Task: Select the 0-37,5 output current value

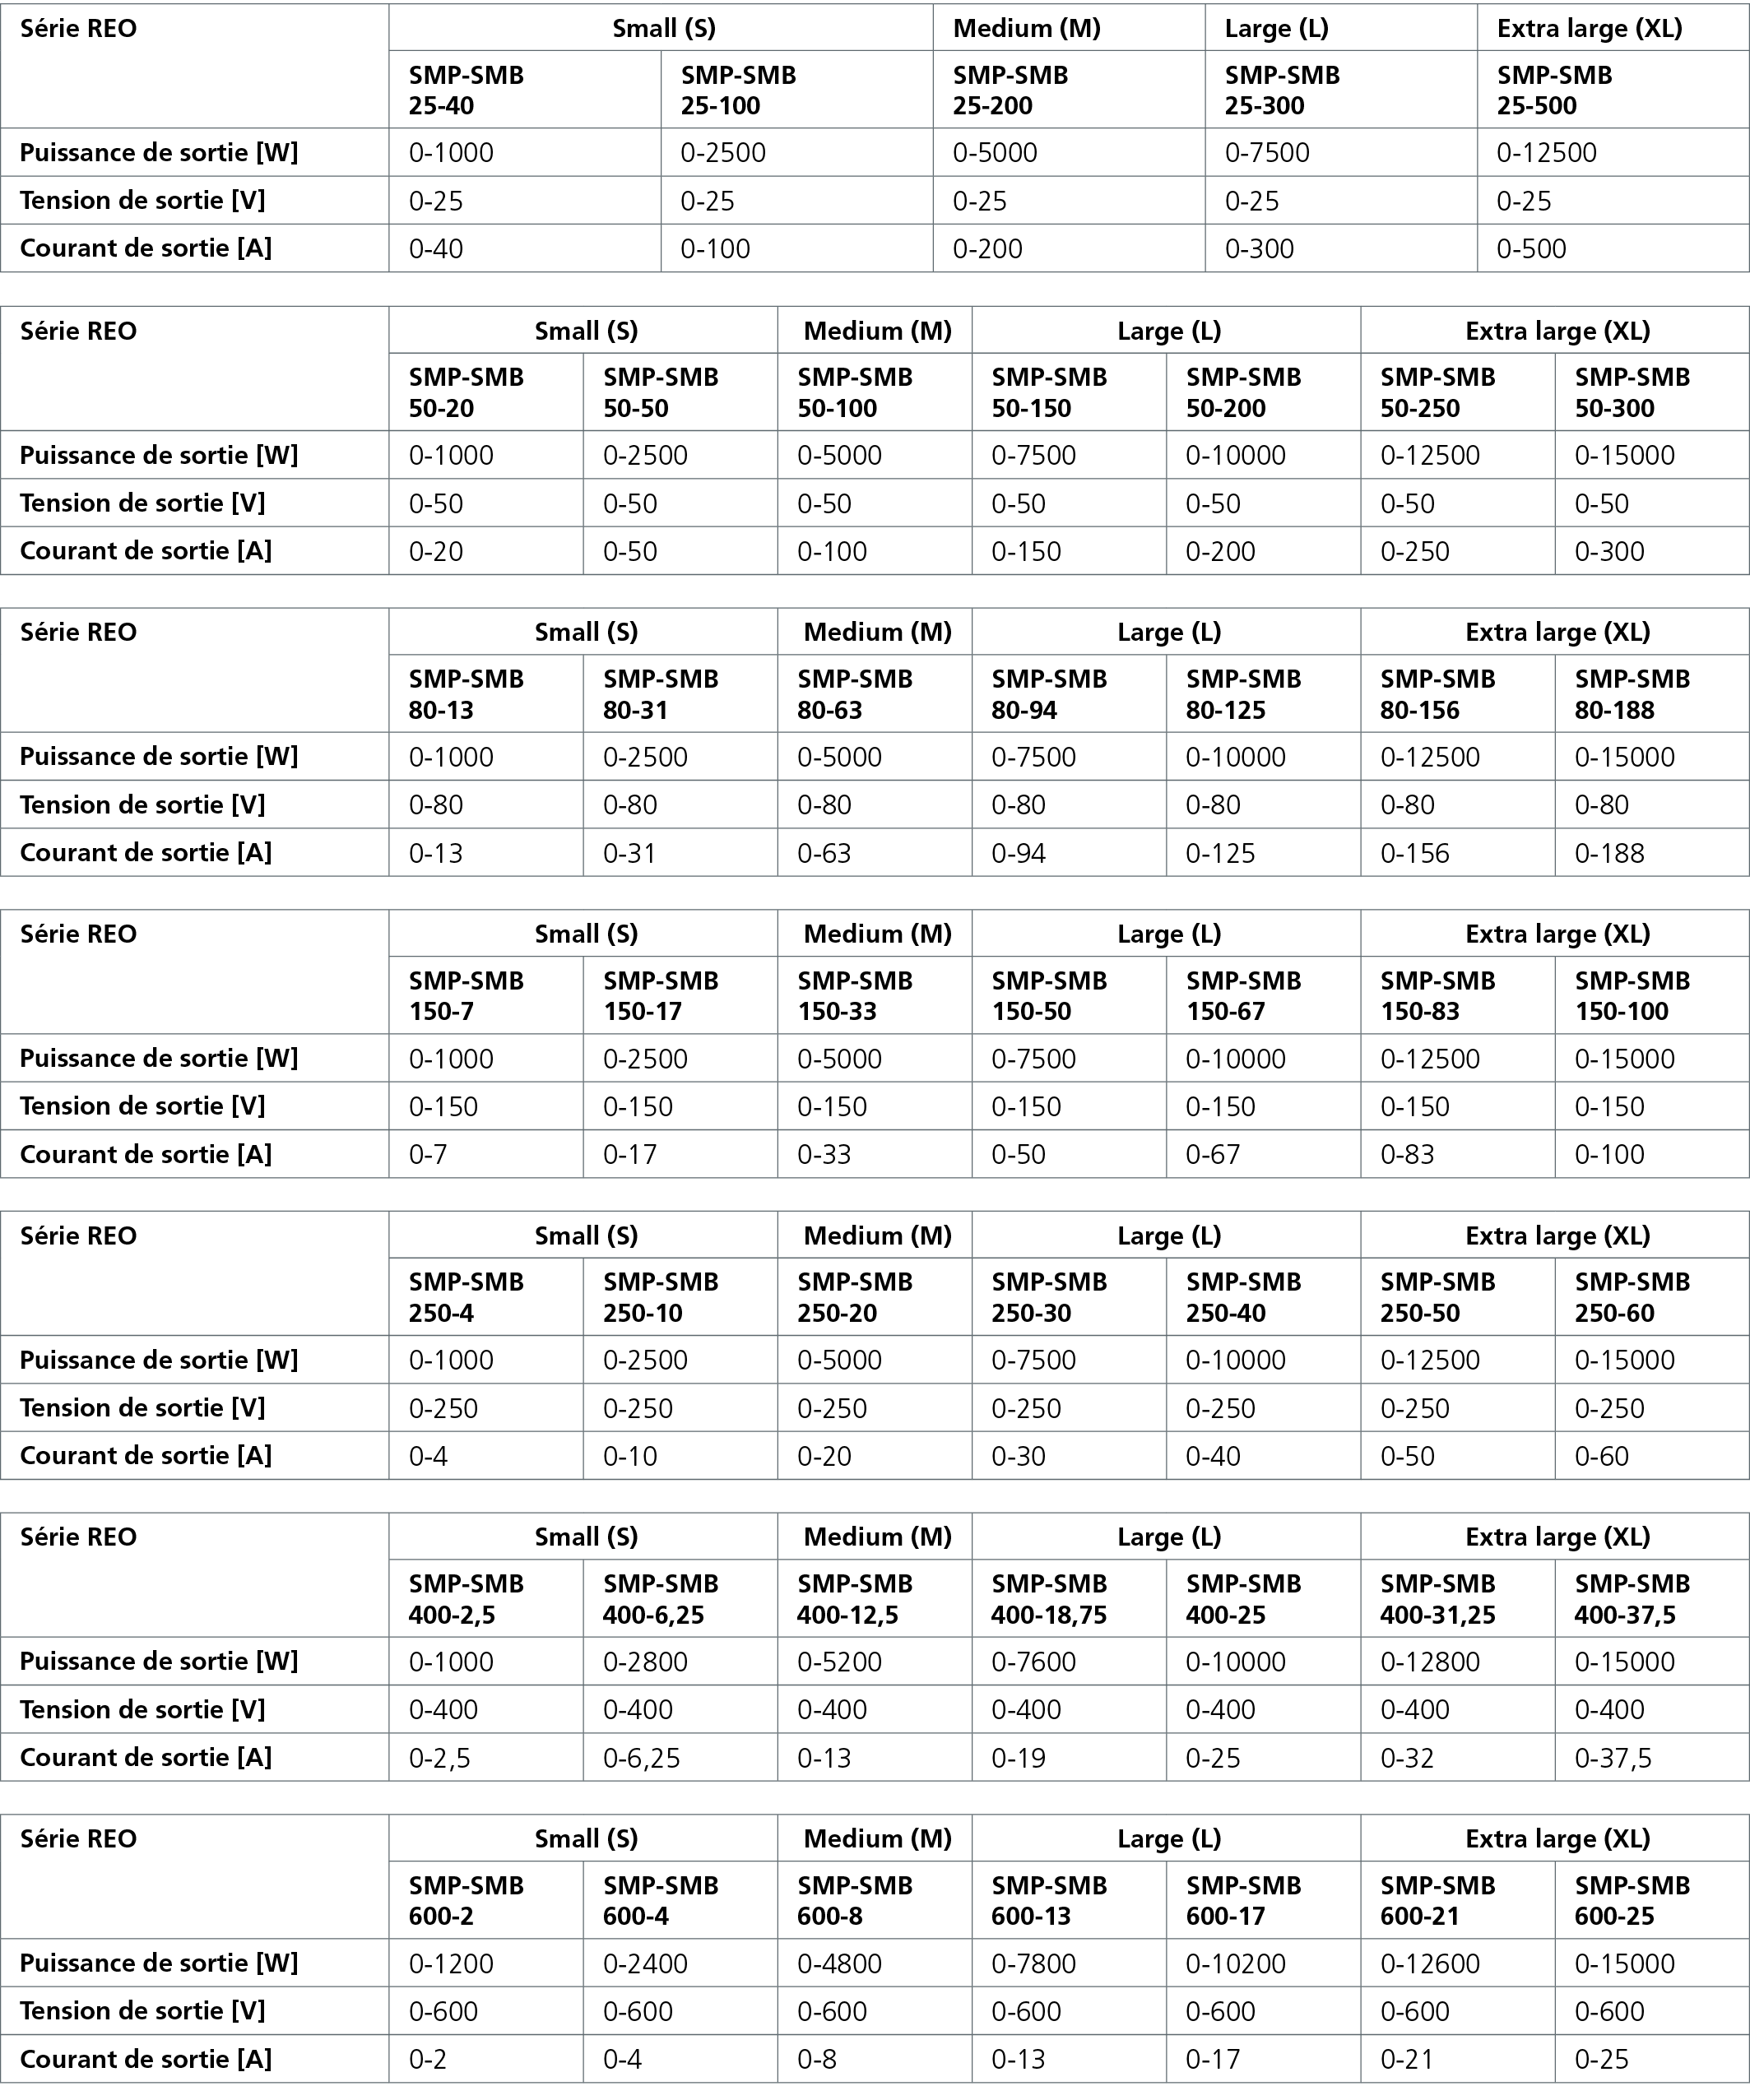Action: pos(1613,1758)
